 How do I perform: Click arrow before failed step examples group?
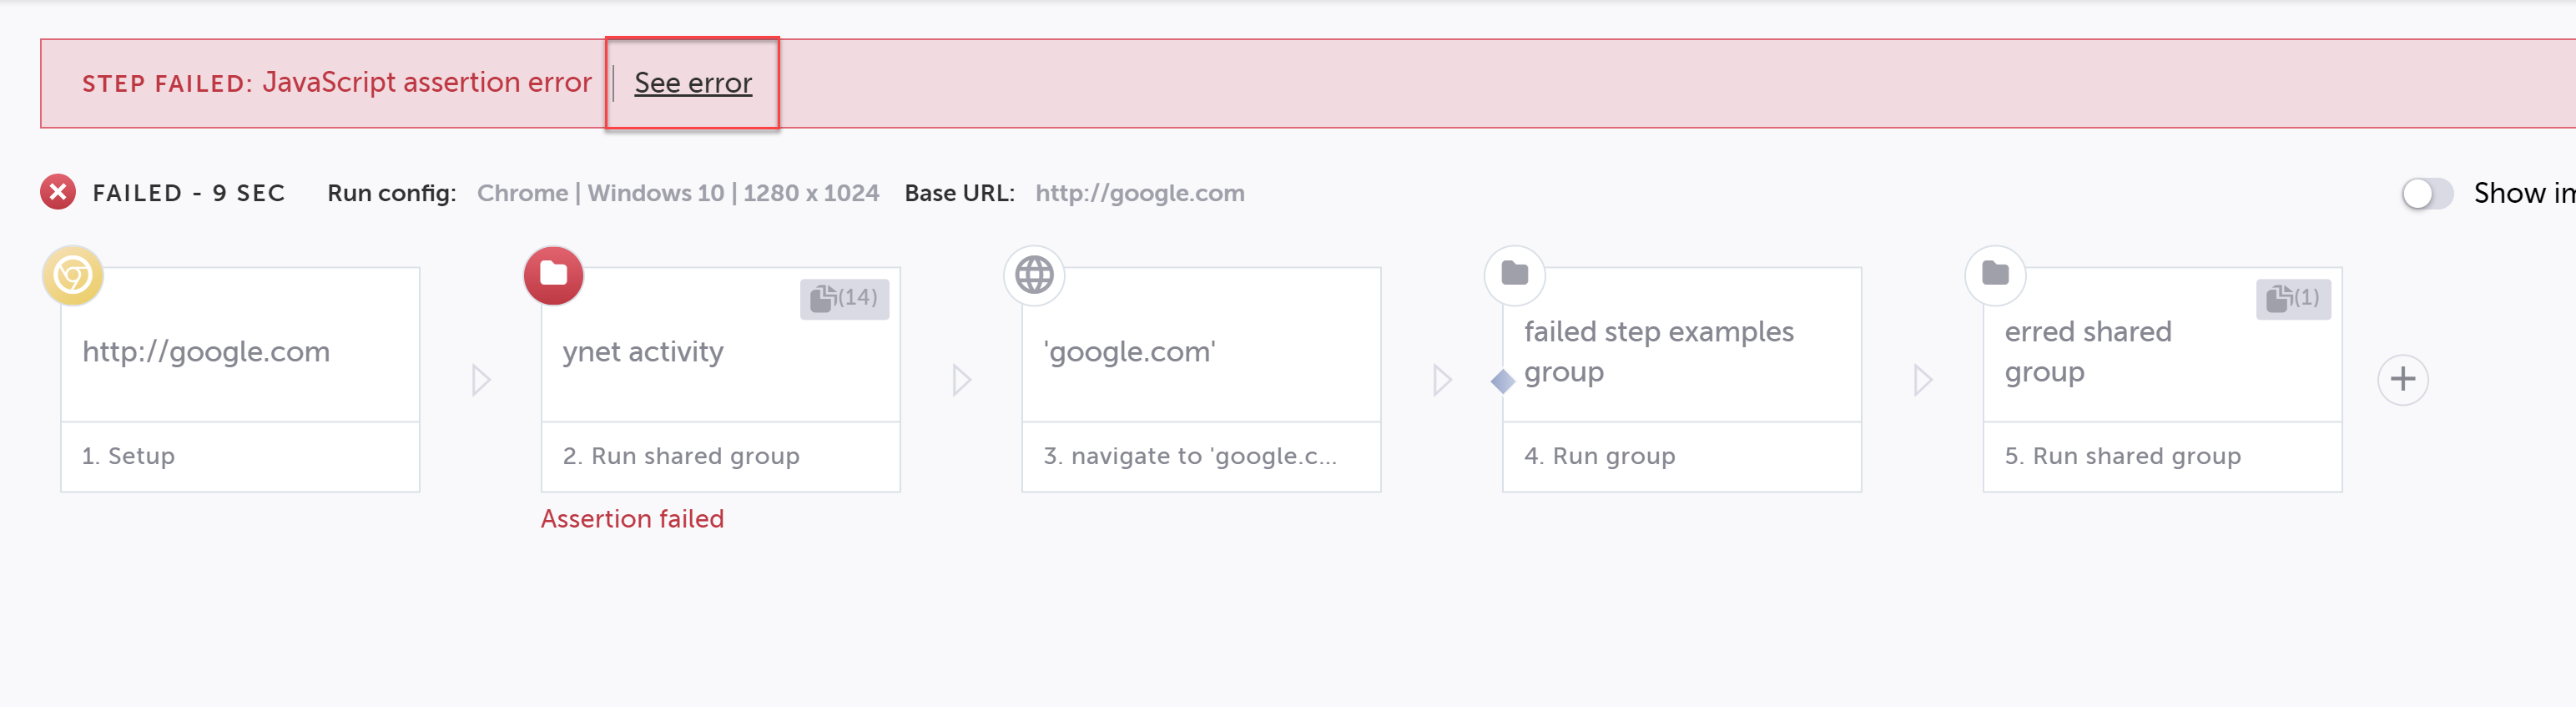1442,380
